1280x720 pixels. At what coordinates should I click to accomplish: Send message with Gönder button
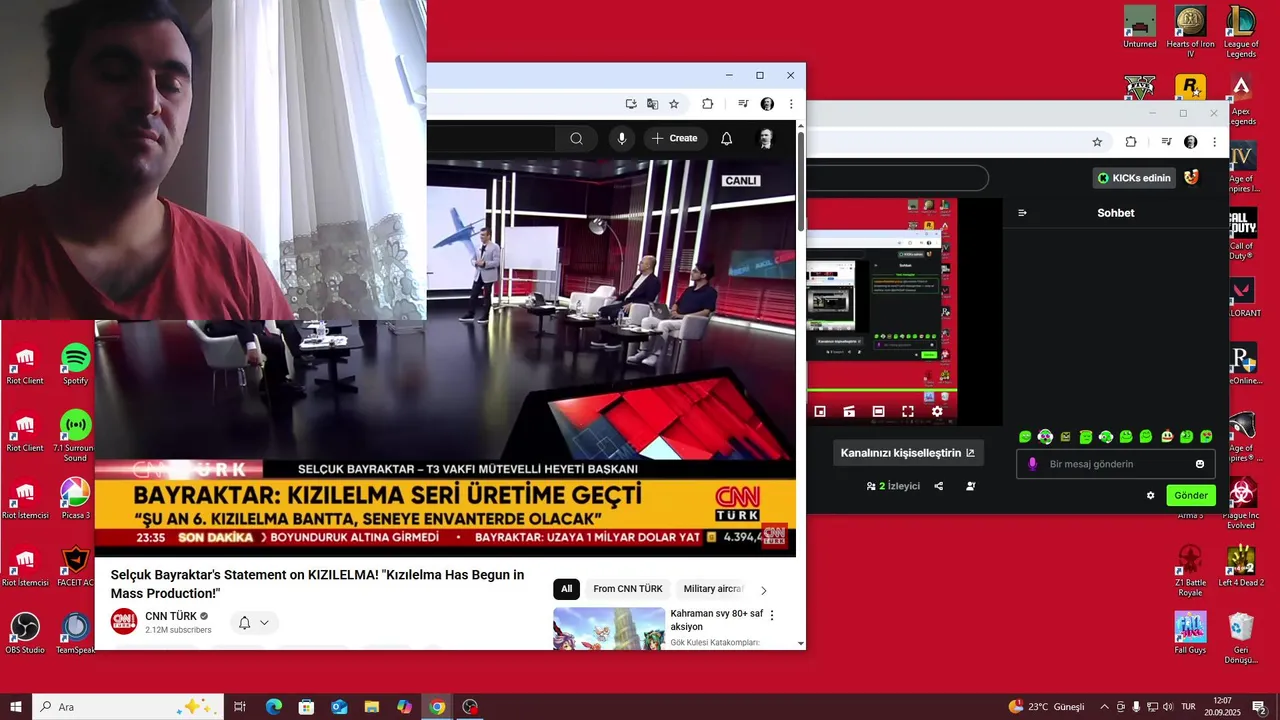click(1191, 495)
